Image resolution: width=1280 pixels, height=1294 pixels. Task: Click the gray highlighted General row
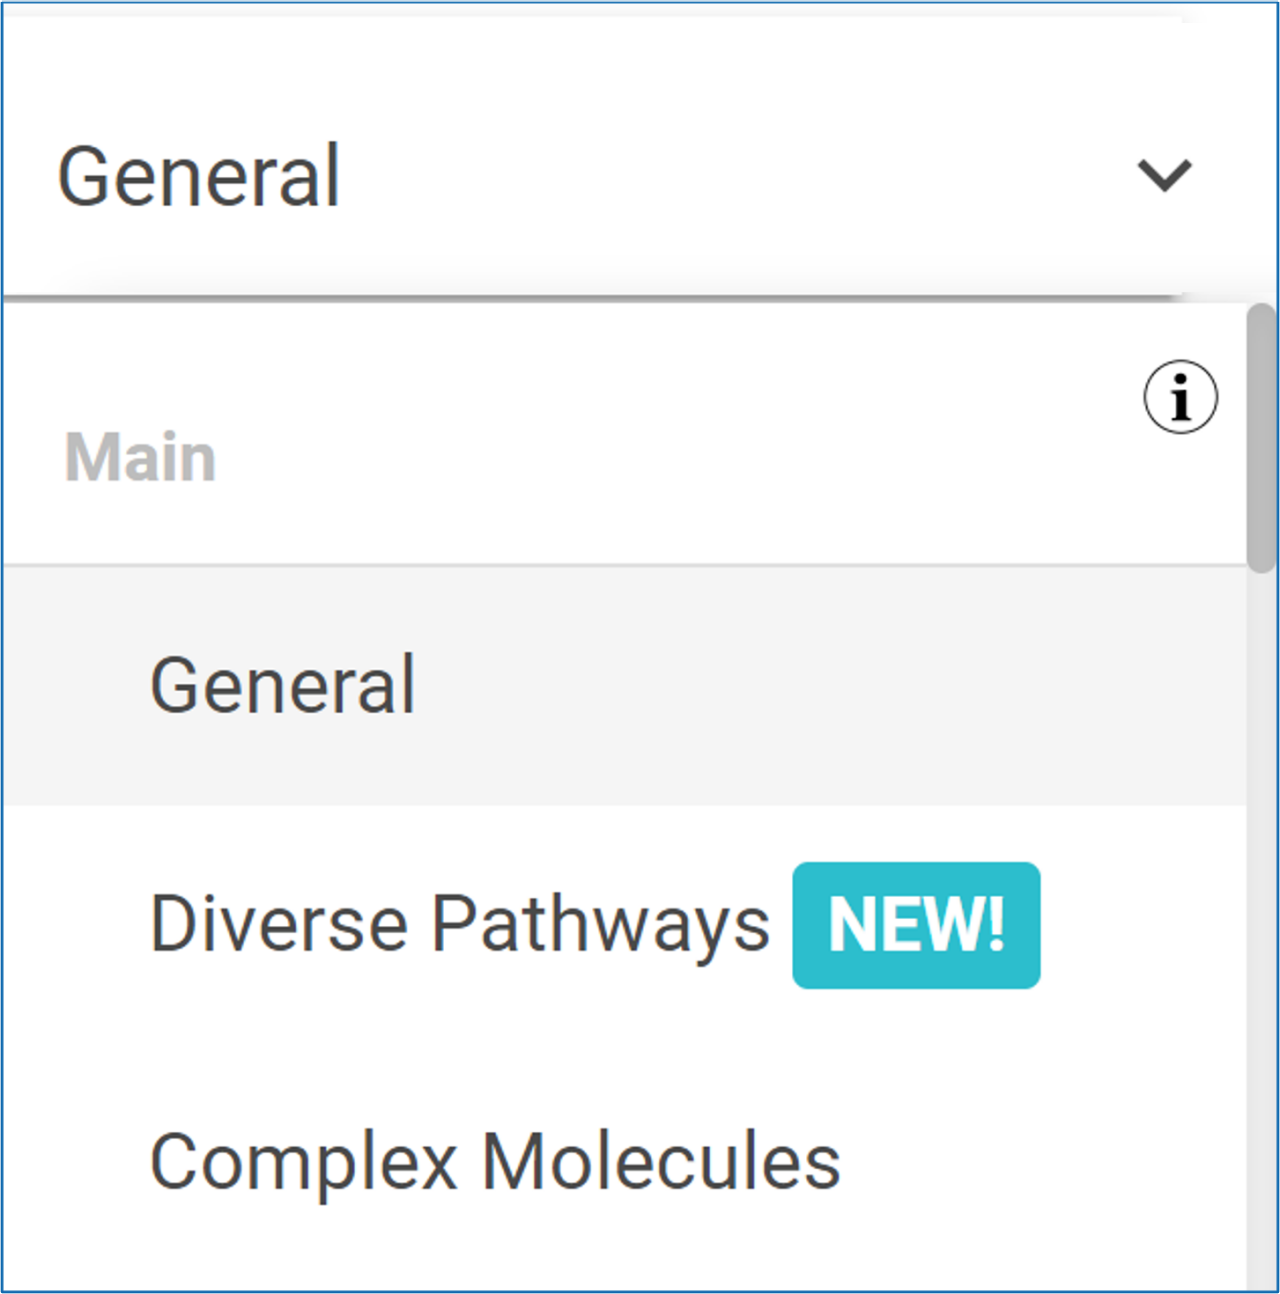pos(700,685)
